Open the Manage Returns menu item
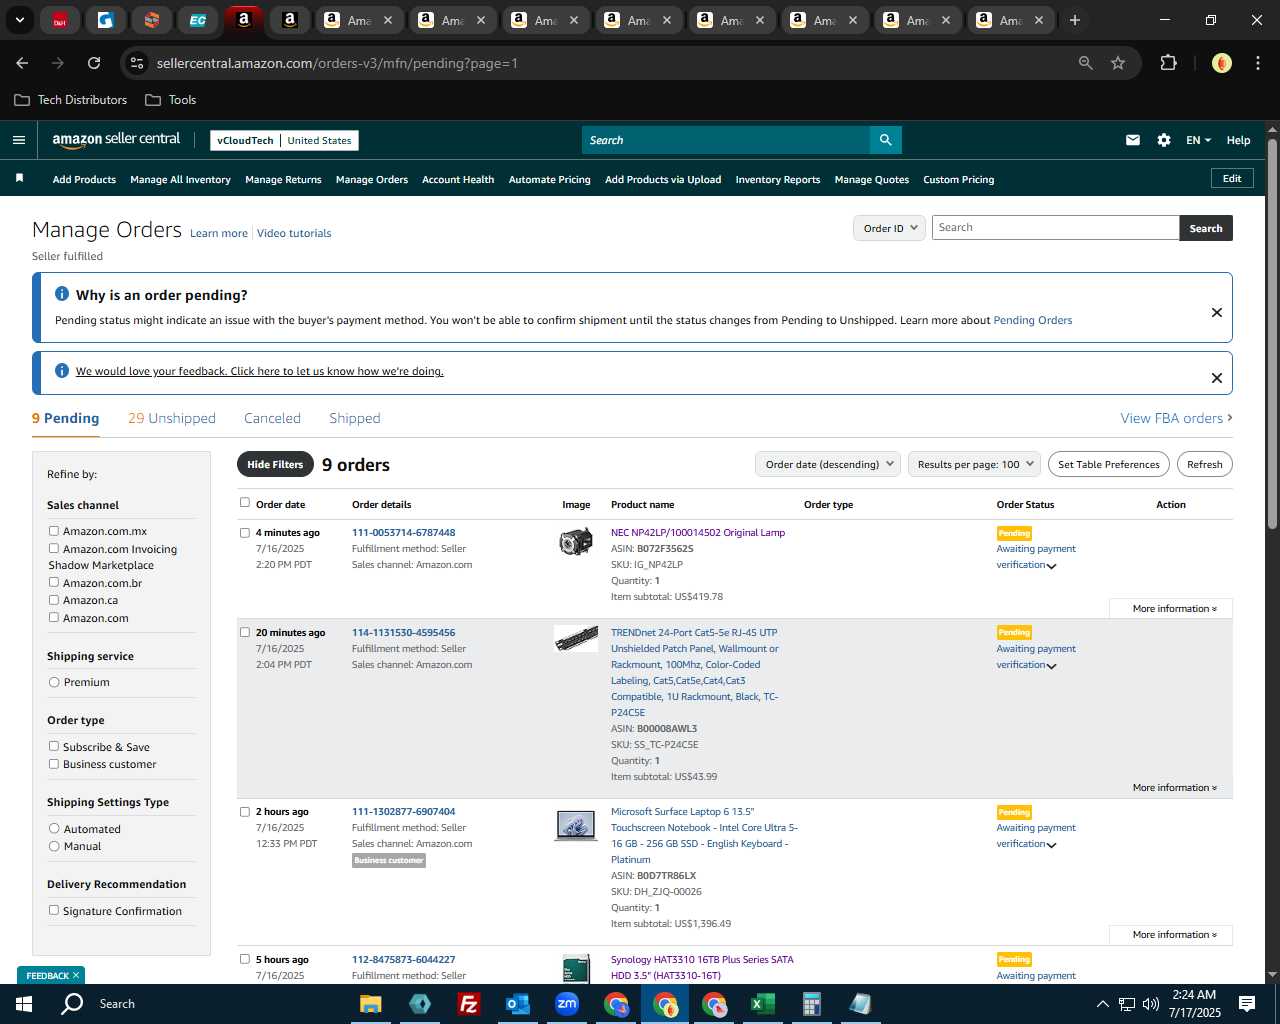 [283, 179]
